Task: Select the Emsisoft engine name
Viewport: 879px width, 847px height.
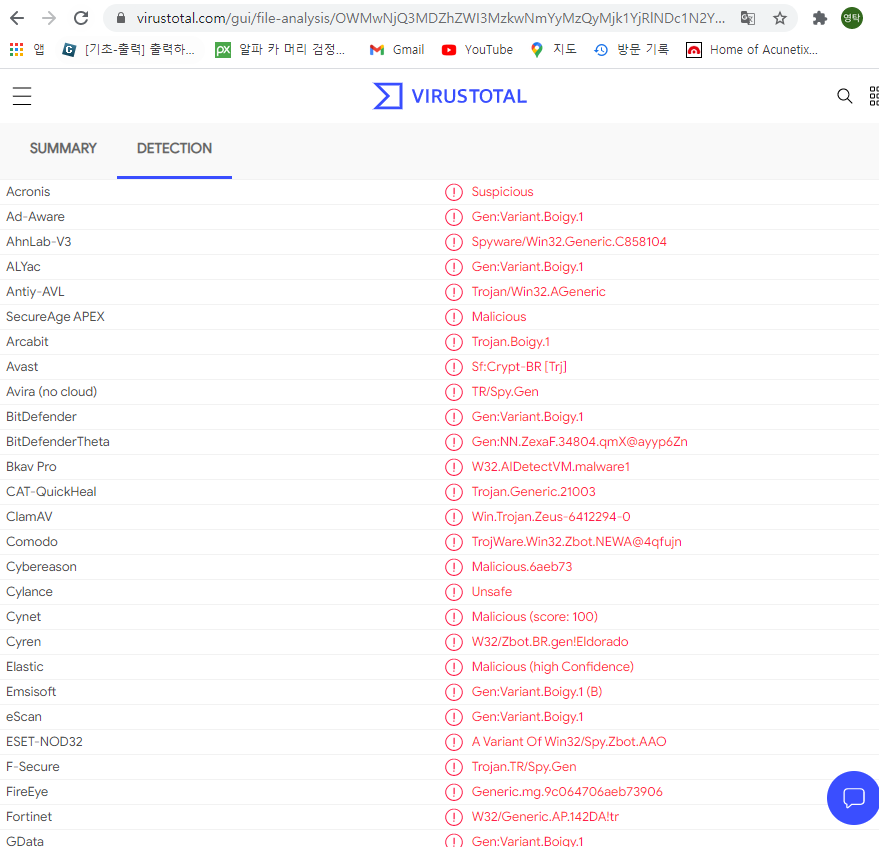Action: (x=31, y=692)
